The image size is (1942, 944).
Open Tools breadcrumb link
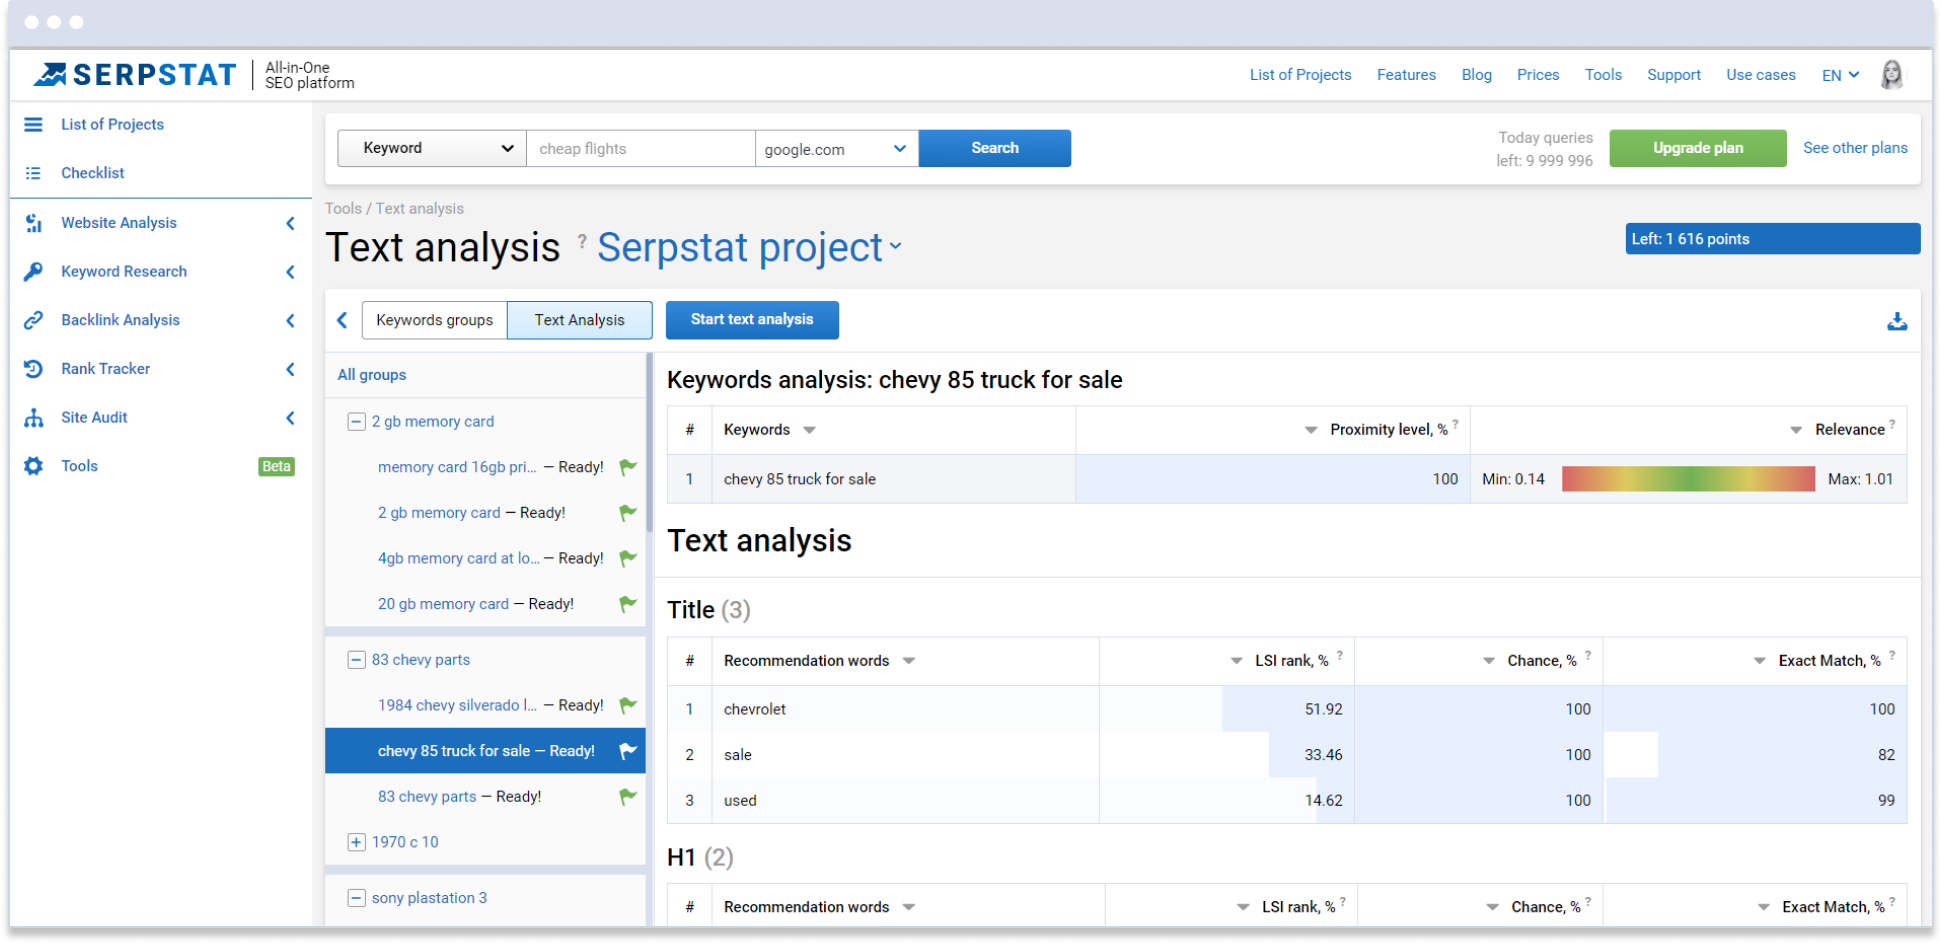click(x=343, y=209)
